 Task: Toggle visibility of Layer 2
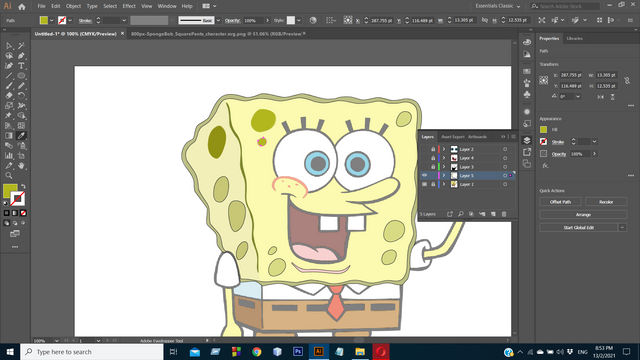[x=424, y=149]
